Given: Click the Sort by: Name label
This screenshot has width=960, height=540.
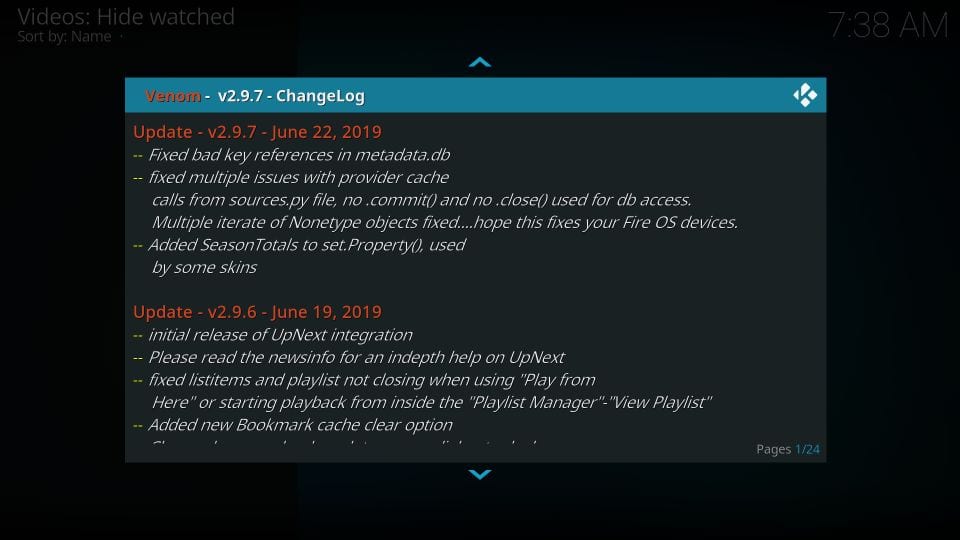Looking at the screenshot, I should (64, 37).
